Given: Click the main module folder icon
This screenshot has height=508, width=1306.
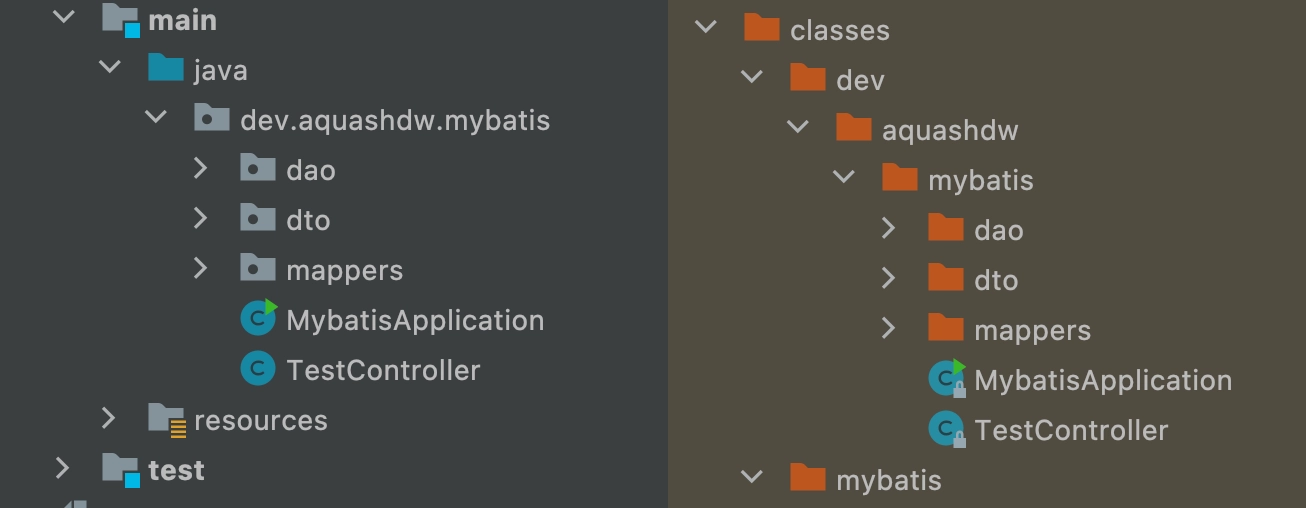Looking at the screenshot, I should point(120,19).
